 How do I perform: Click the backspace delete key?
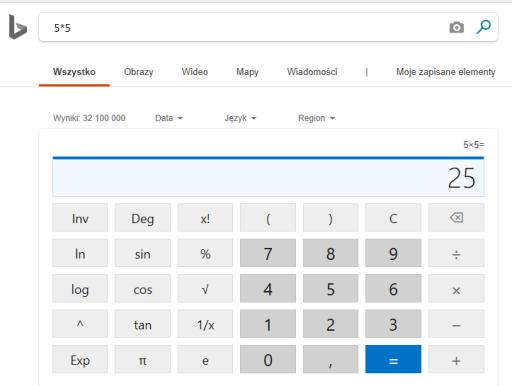coord(456,218)
